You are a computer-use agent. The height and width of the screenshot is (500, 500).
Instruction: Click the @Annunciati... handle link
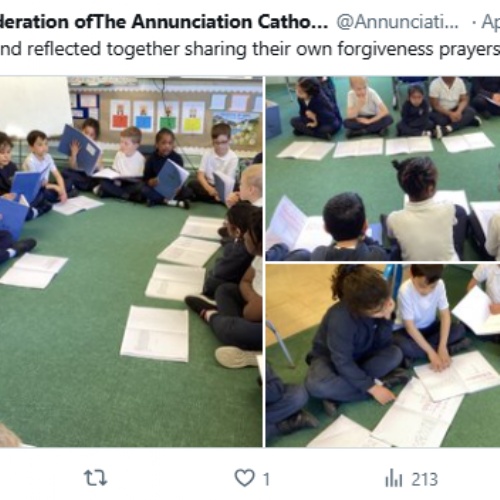(397, 22)
